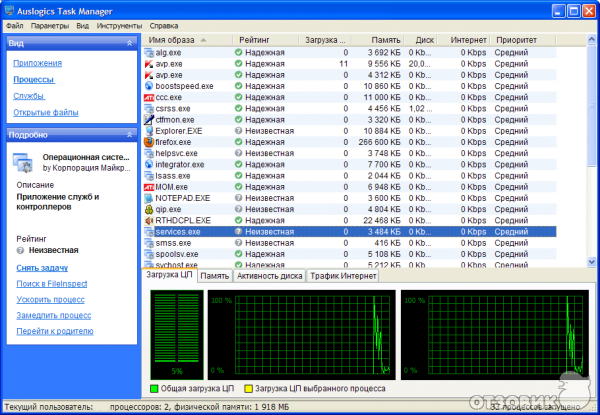Collapse the Подробно panel with its chevron
The height and width of the screenshot is (415, 600).
(130, 133)
